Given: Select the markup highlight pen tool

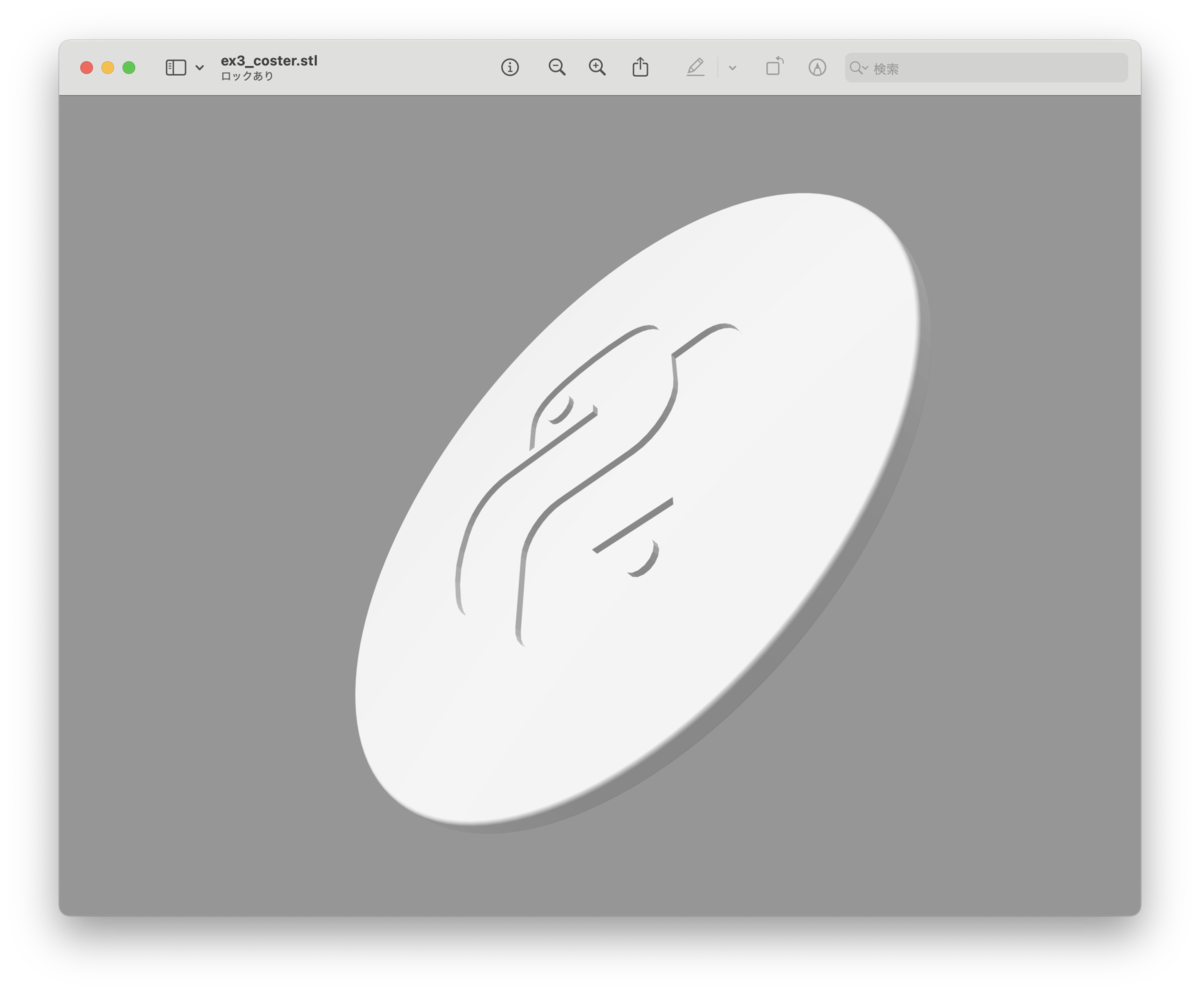Looking at the screenshot, I should click(x=696, y=67).
